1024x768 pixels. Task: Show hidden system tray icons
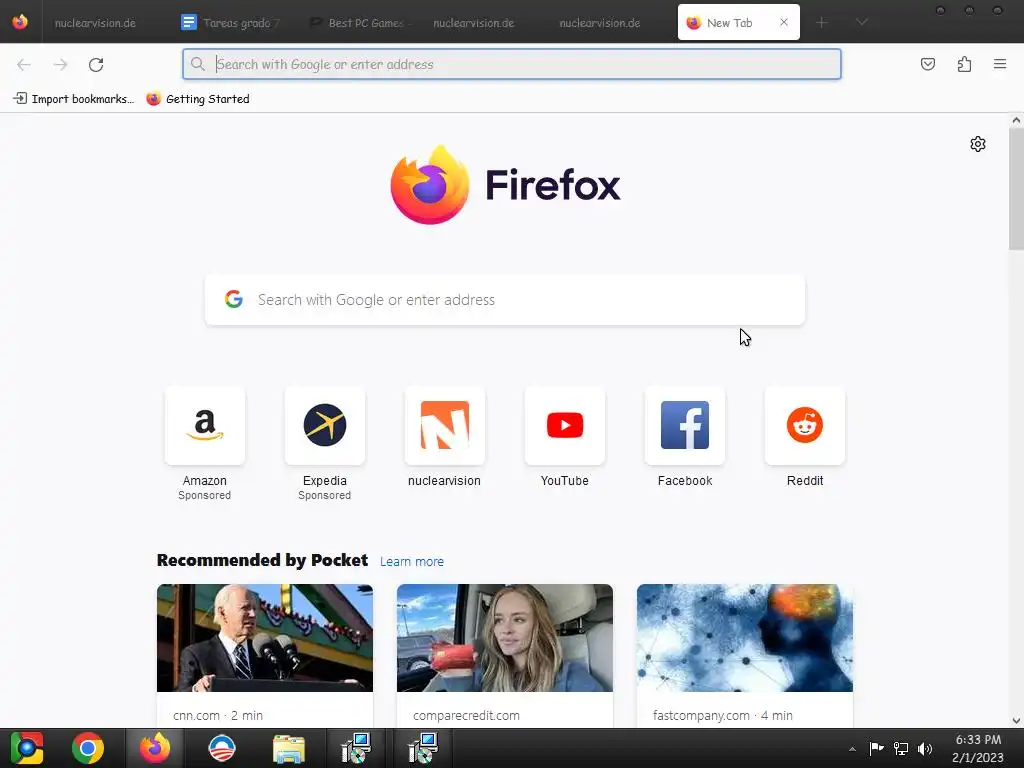coord(852,749)
